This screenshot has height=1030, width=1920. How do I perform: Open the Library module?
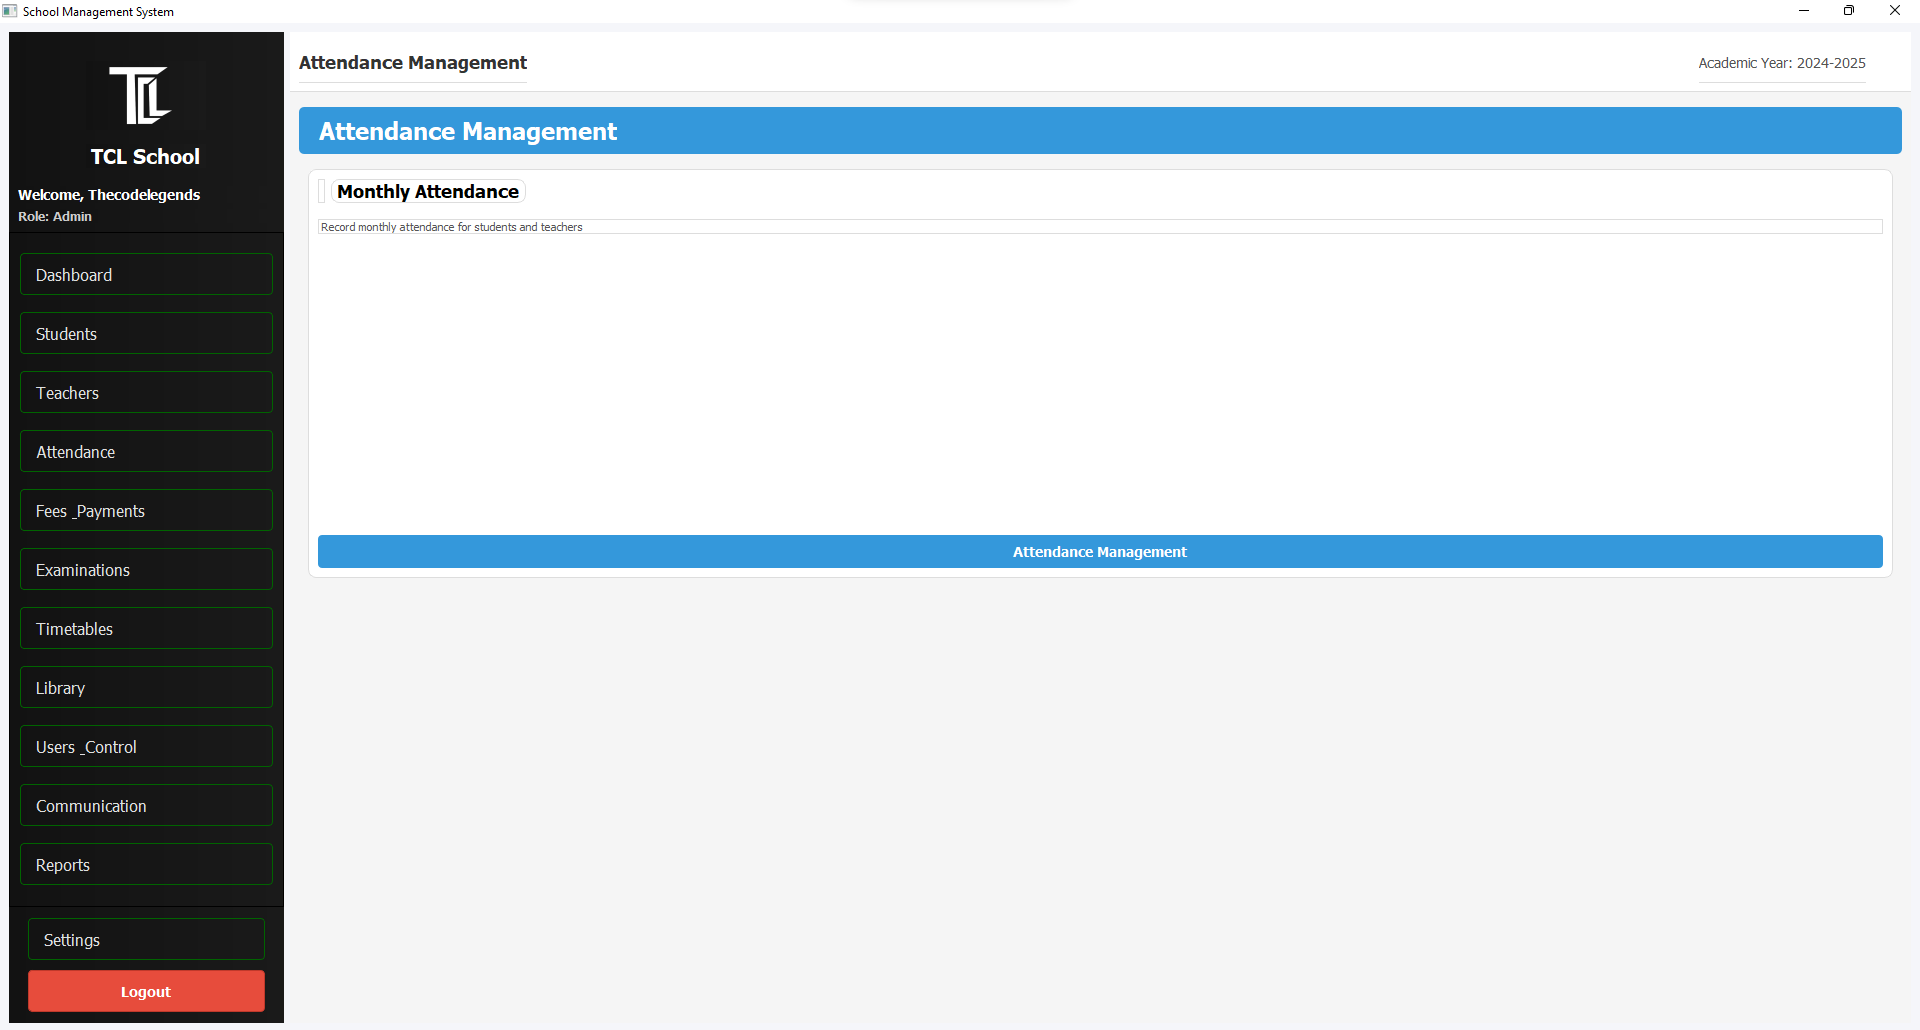tap(146, 688)
